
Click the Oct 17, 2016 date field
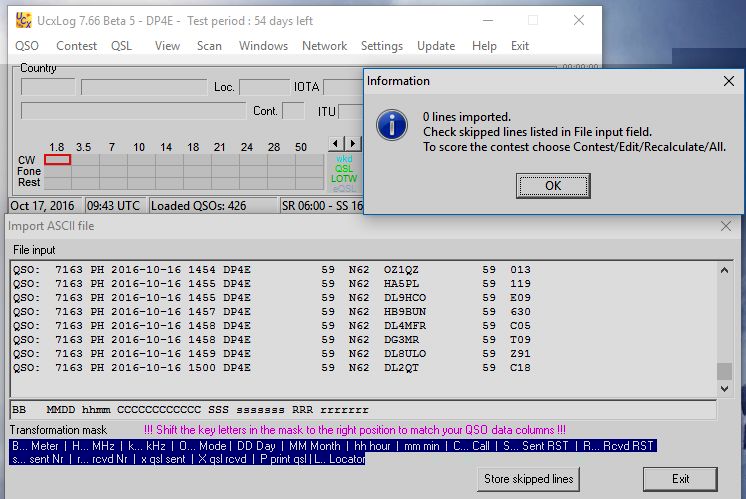[46, 205]
